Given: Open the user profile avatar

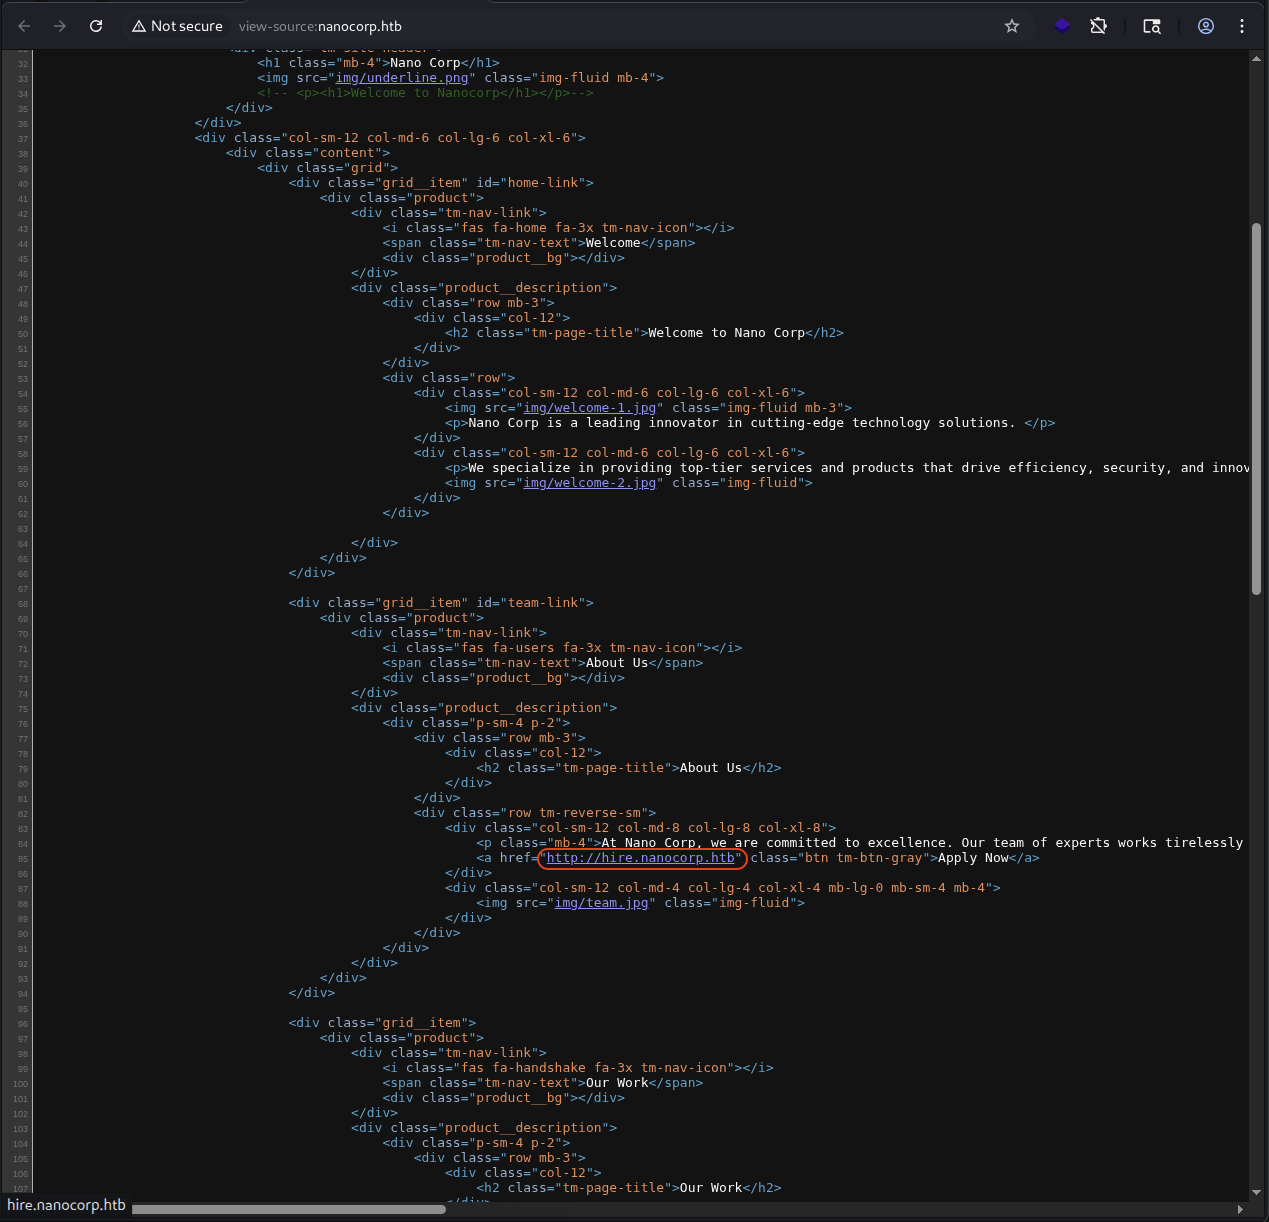Looking at the screenshot, I should click(x=1206, y=26).
